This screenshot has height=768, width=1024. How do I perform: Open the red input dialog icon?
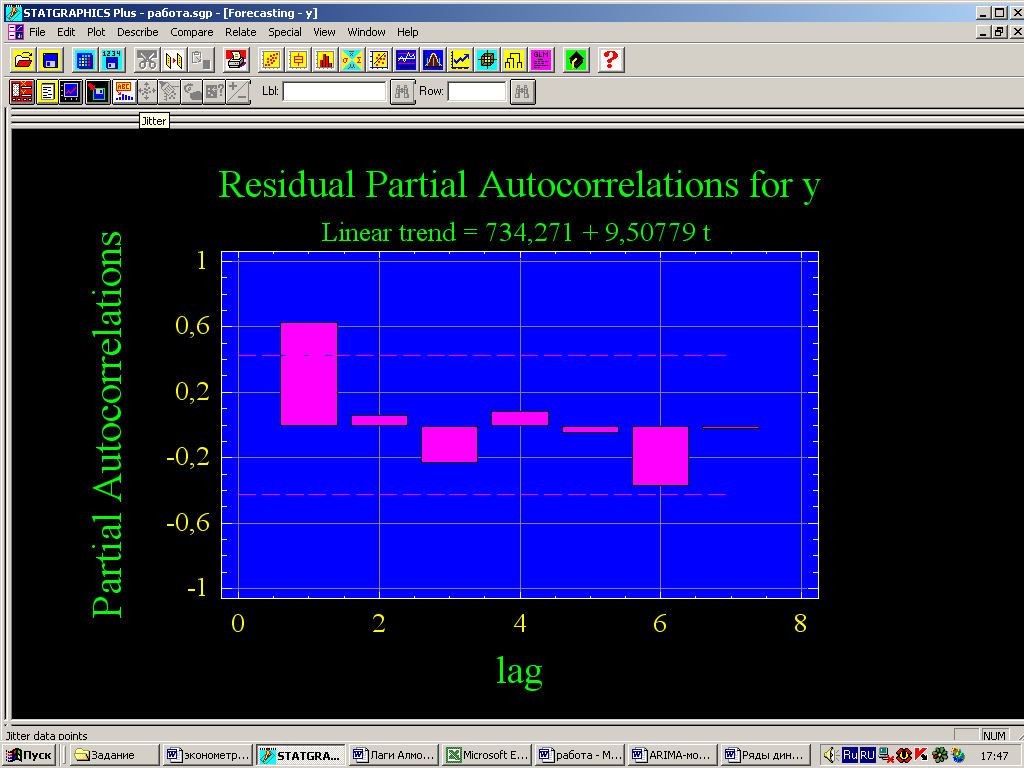[x=22, y=91]
